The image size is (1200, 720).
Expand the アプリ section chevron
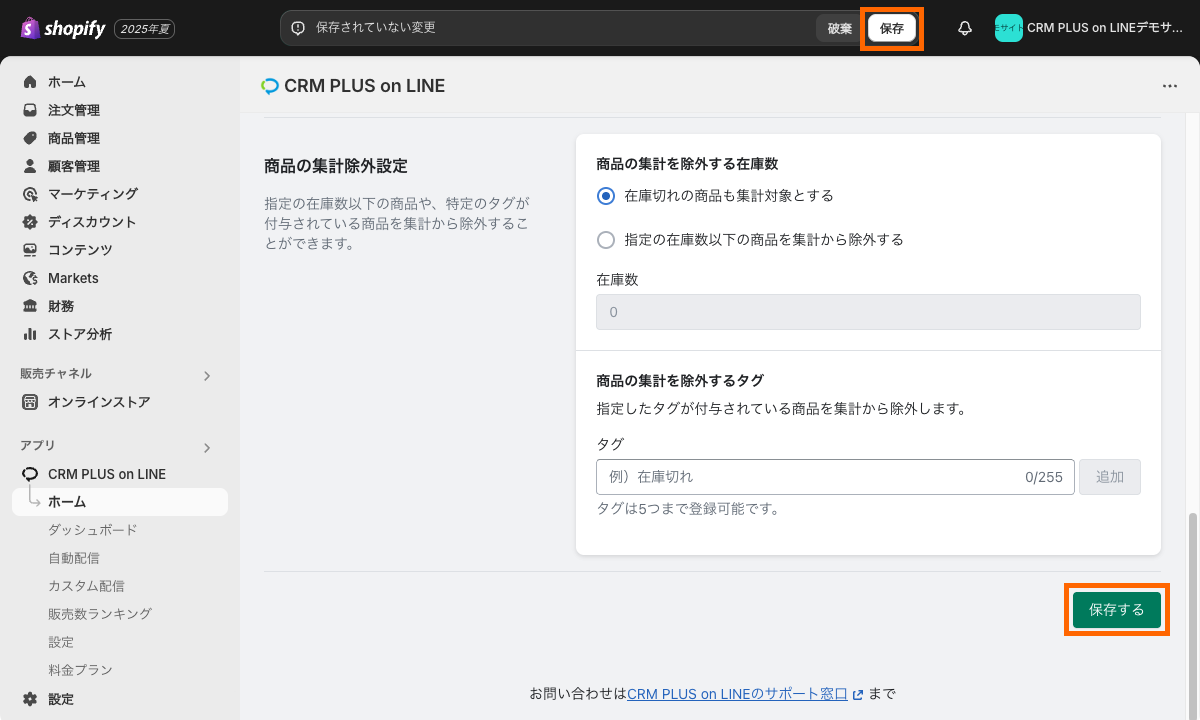(207, 448)
